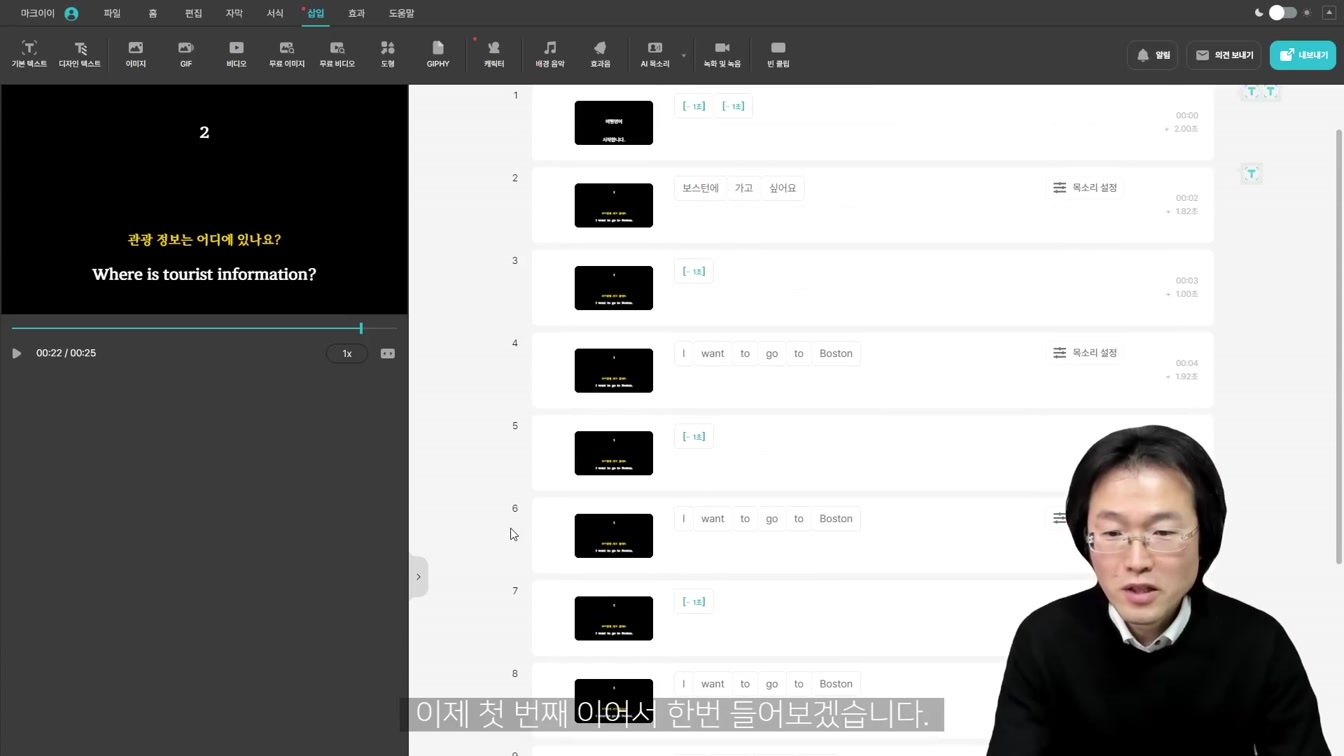Insert a design text (디자인 텍스트)
The height and width of the screenshot is (756, 1344).
pos(80,54)
